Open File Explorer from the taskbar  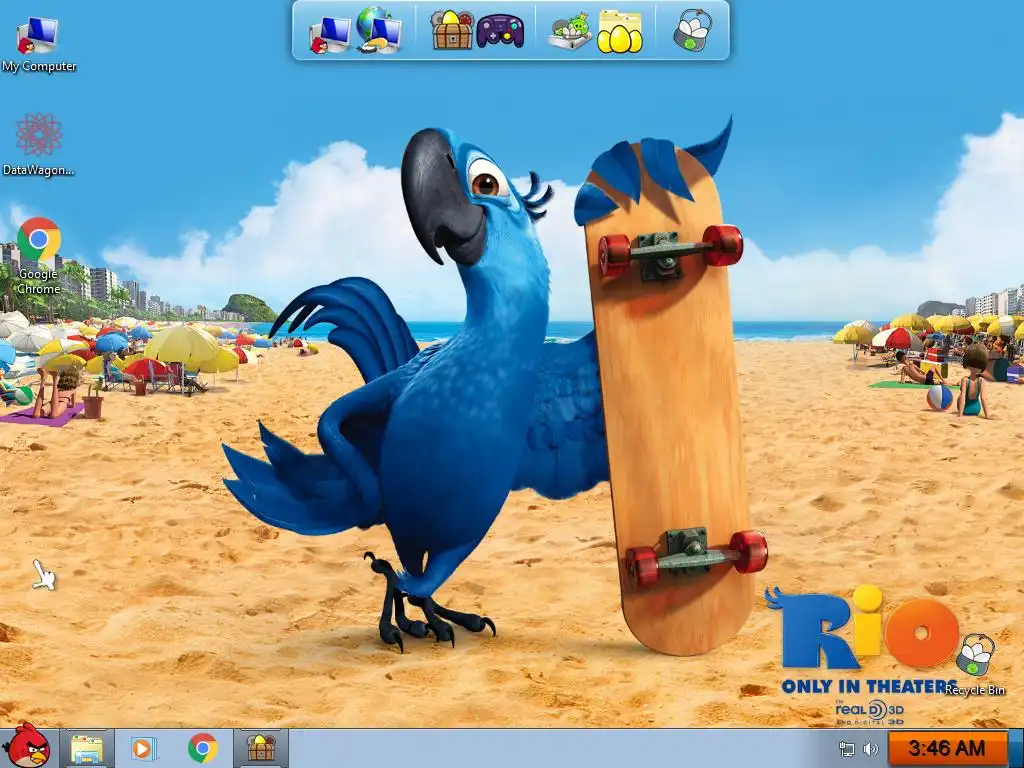[x=87, y=748]
